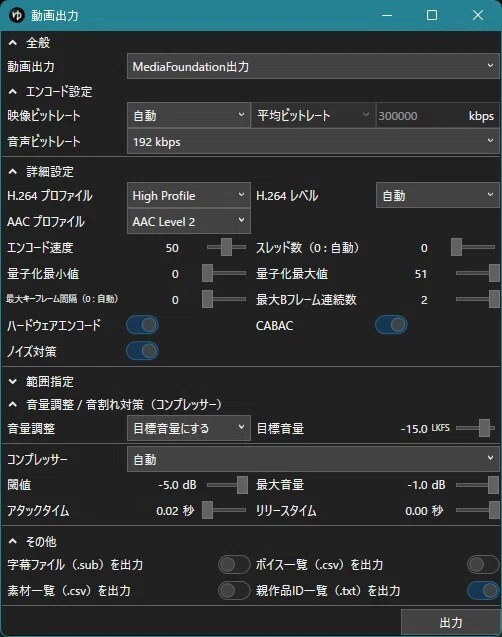Open the H.264 レベル 自動 dropdown
Viewport: 502px width, 637px height.
(437, 195)
